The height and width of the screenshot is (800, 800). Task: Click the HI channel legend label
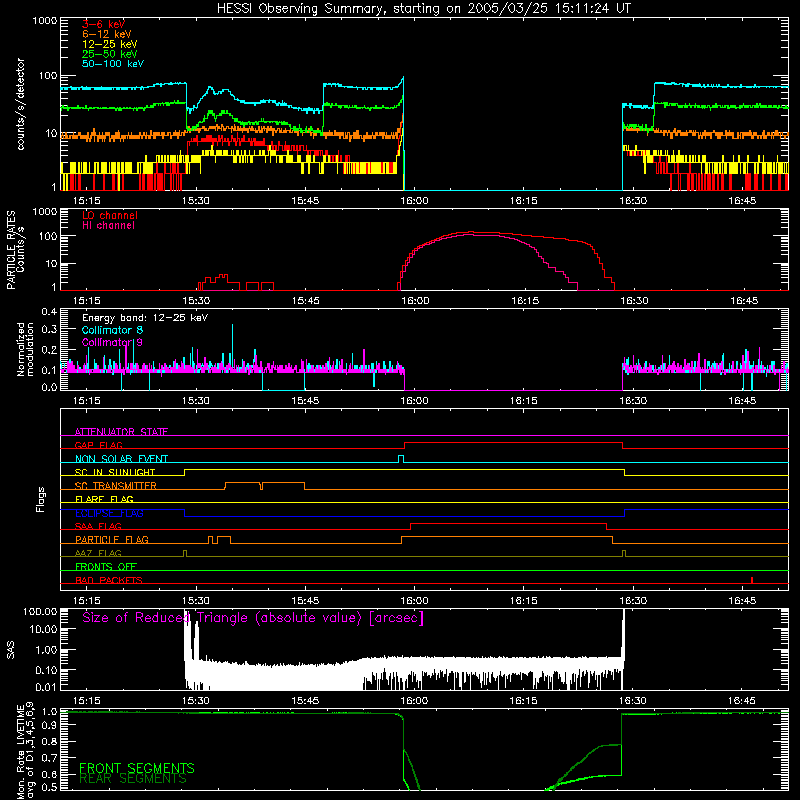pyautogui.click(x=108, y=225)
